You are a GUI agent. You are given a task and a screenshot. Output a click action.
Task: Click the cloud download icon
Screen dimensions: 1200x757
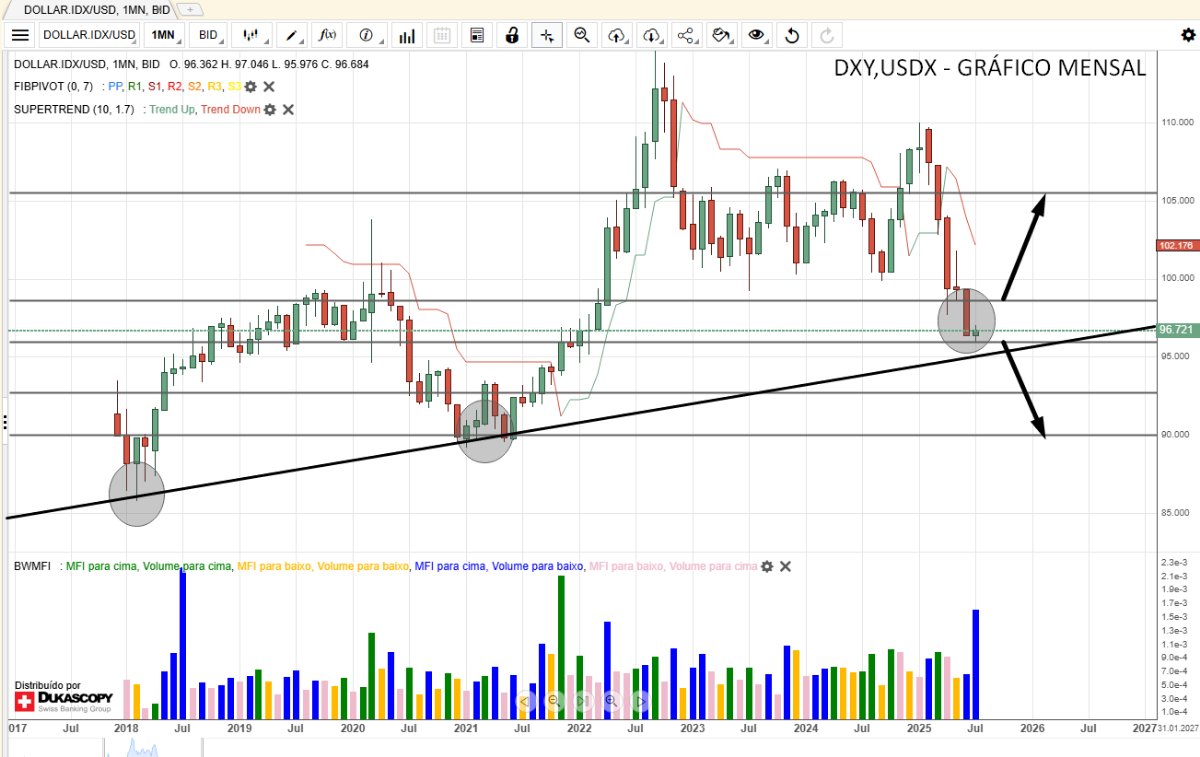pos(652,35)
